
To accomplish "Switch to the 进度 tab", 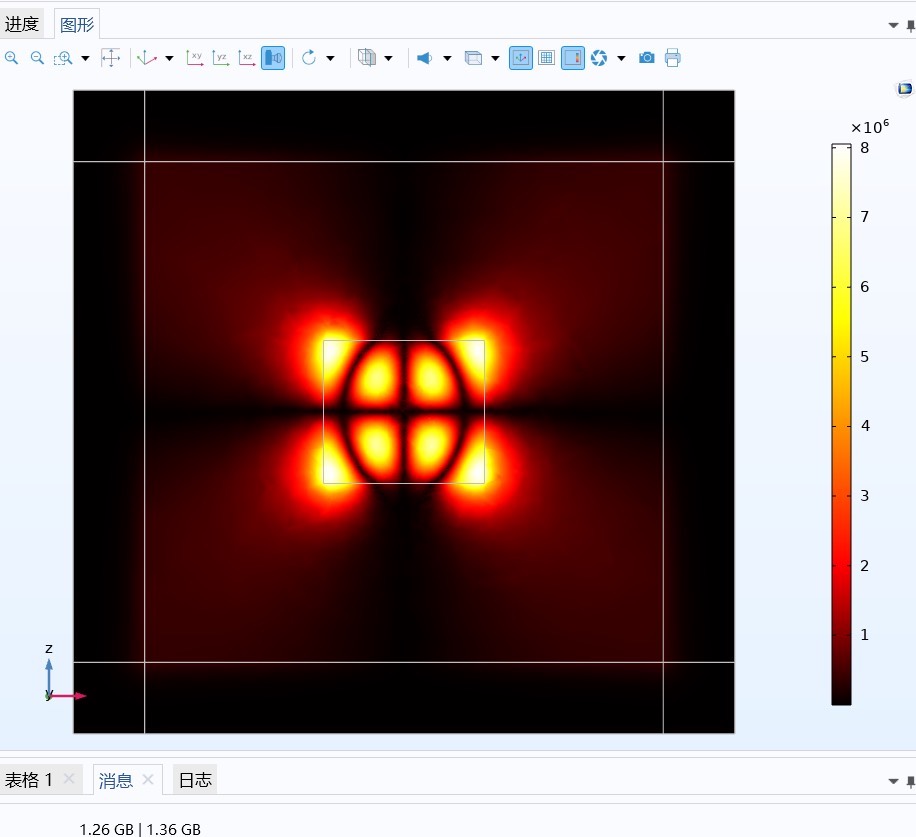I will 22,24.
